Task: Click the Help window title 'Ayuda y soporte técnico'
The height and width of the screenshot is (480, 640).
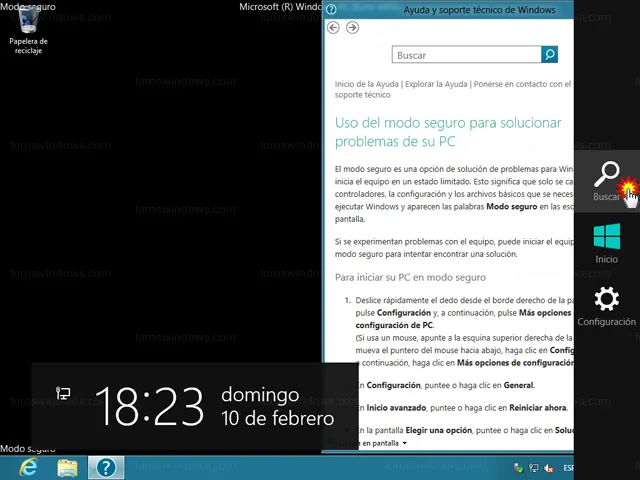Action: (x=480, y=10)
